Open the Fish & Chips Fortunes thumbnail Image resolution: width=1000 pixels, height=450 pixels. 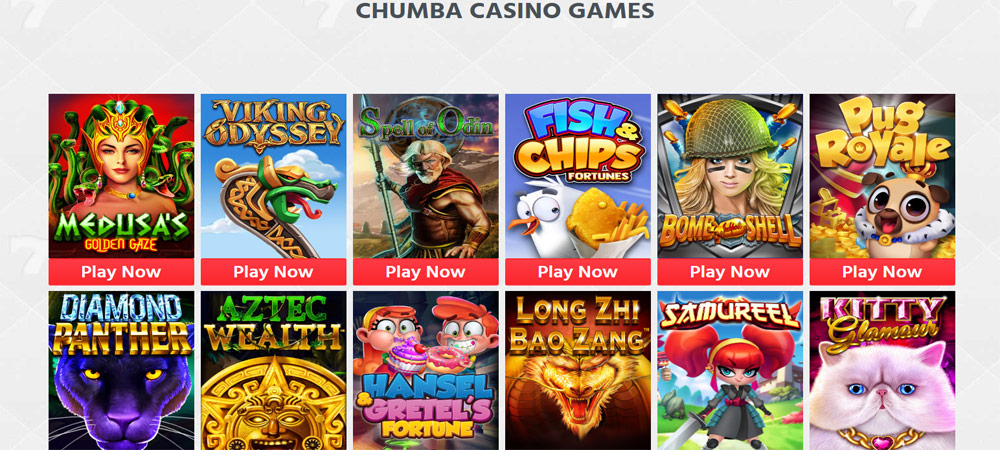[578, 176]
